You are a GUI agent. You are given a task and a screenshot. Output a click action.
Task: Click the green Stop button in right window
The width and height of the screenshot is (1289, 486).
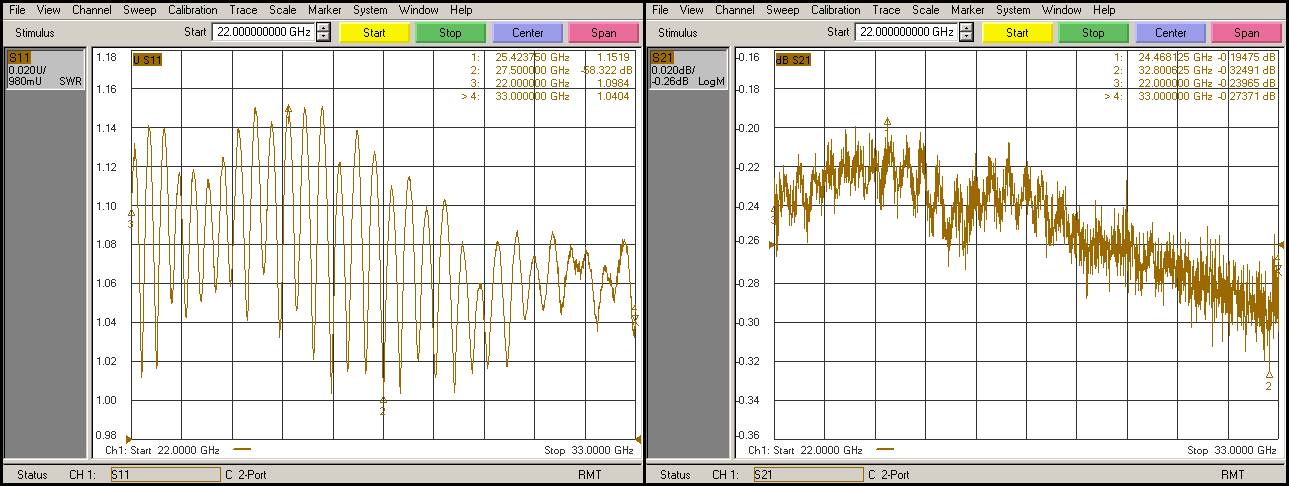(x=1093, y=32)
